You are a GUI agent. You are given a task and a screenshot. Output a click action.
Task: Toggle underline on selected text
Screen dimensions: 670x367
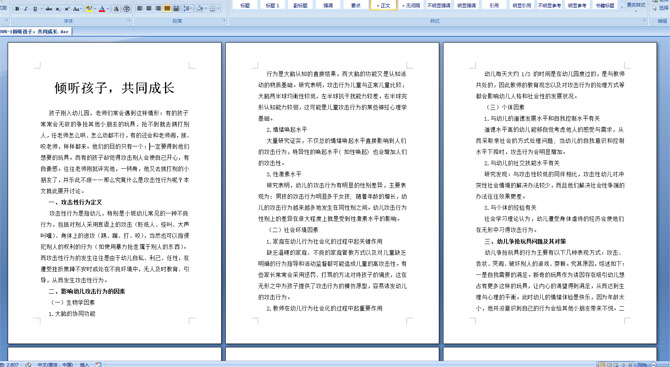point(35,9)
